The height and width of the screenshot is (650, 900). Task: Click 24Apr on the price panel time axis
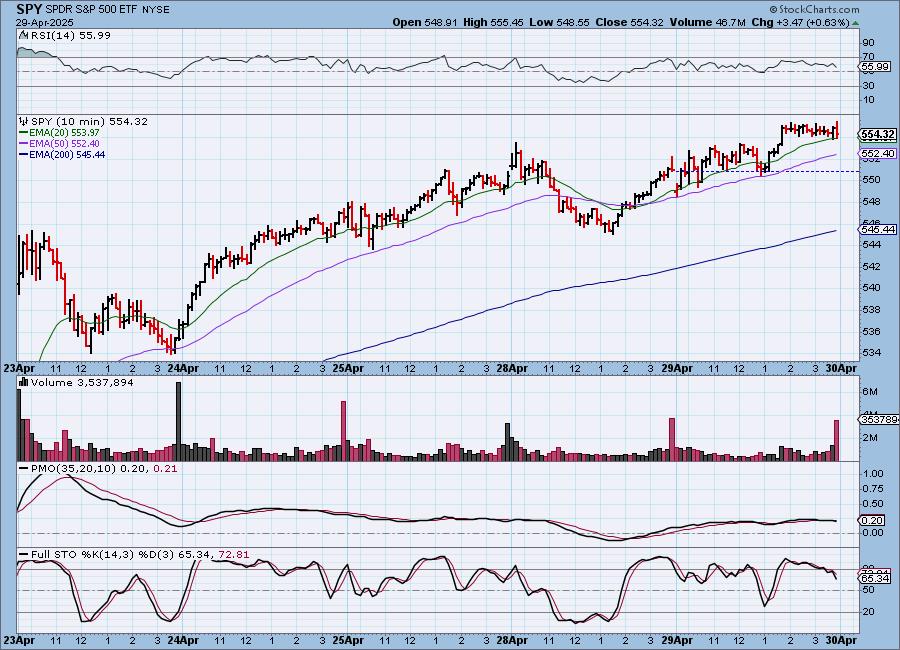[x=183, y=368]
